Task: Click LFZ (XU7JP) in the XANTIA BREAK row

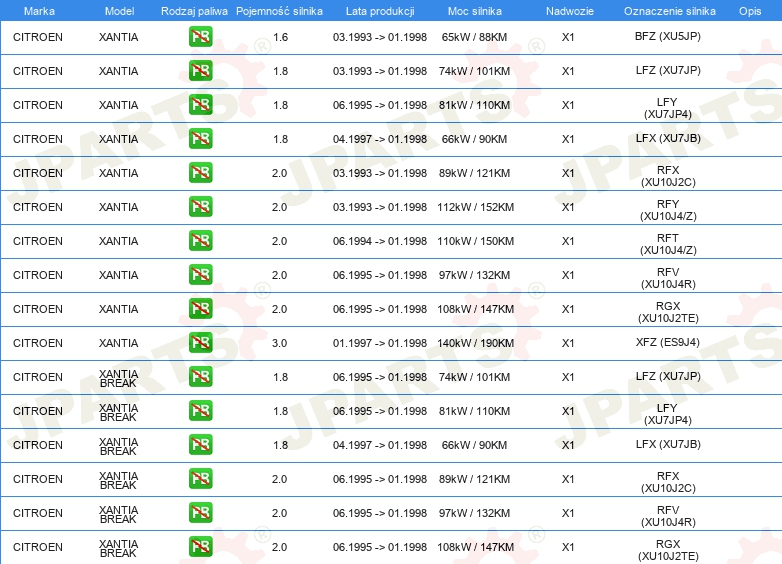Action: coord(668,376)
